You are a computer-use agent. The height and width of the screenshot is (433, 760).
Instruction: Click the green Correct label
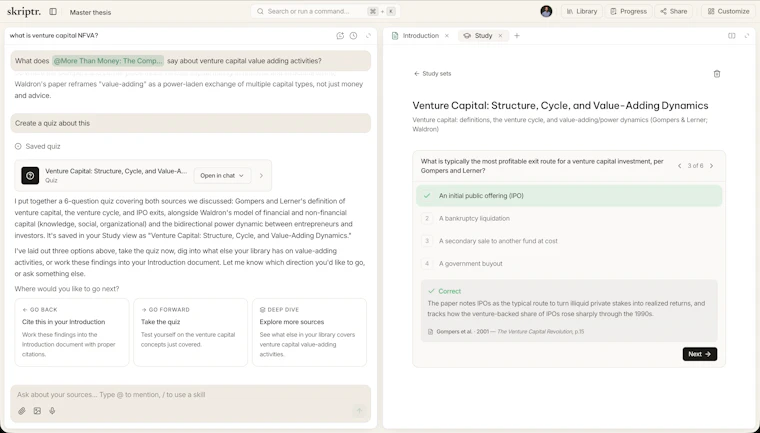pyautogui.click(x=444, y=291)
